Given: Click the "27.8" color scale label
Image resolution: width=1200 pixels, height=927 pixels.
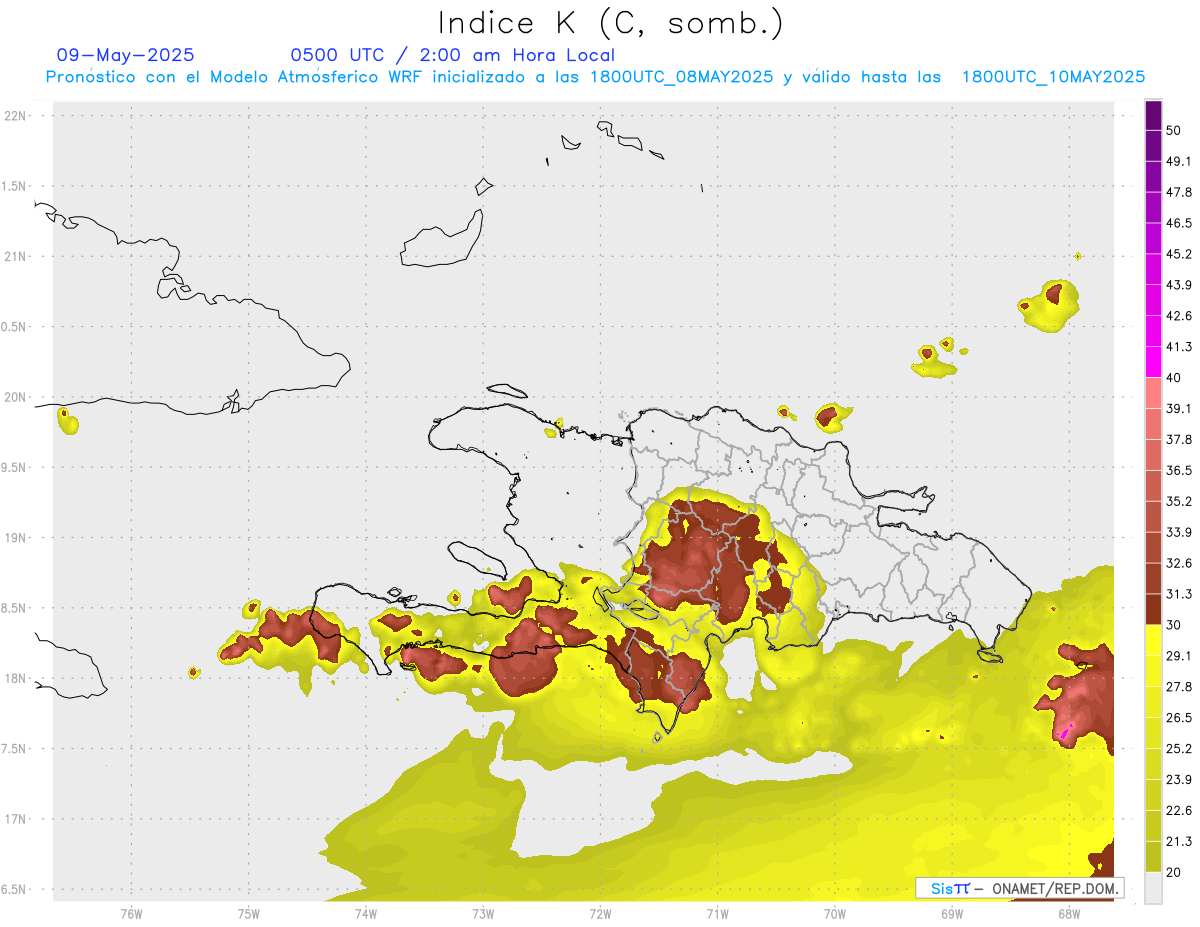Looking at the screenshot, I should coord(1178,687).
